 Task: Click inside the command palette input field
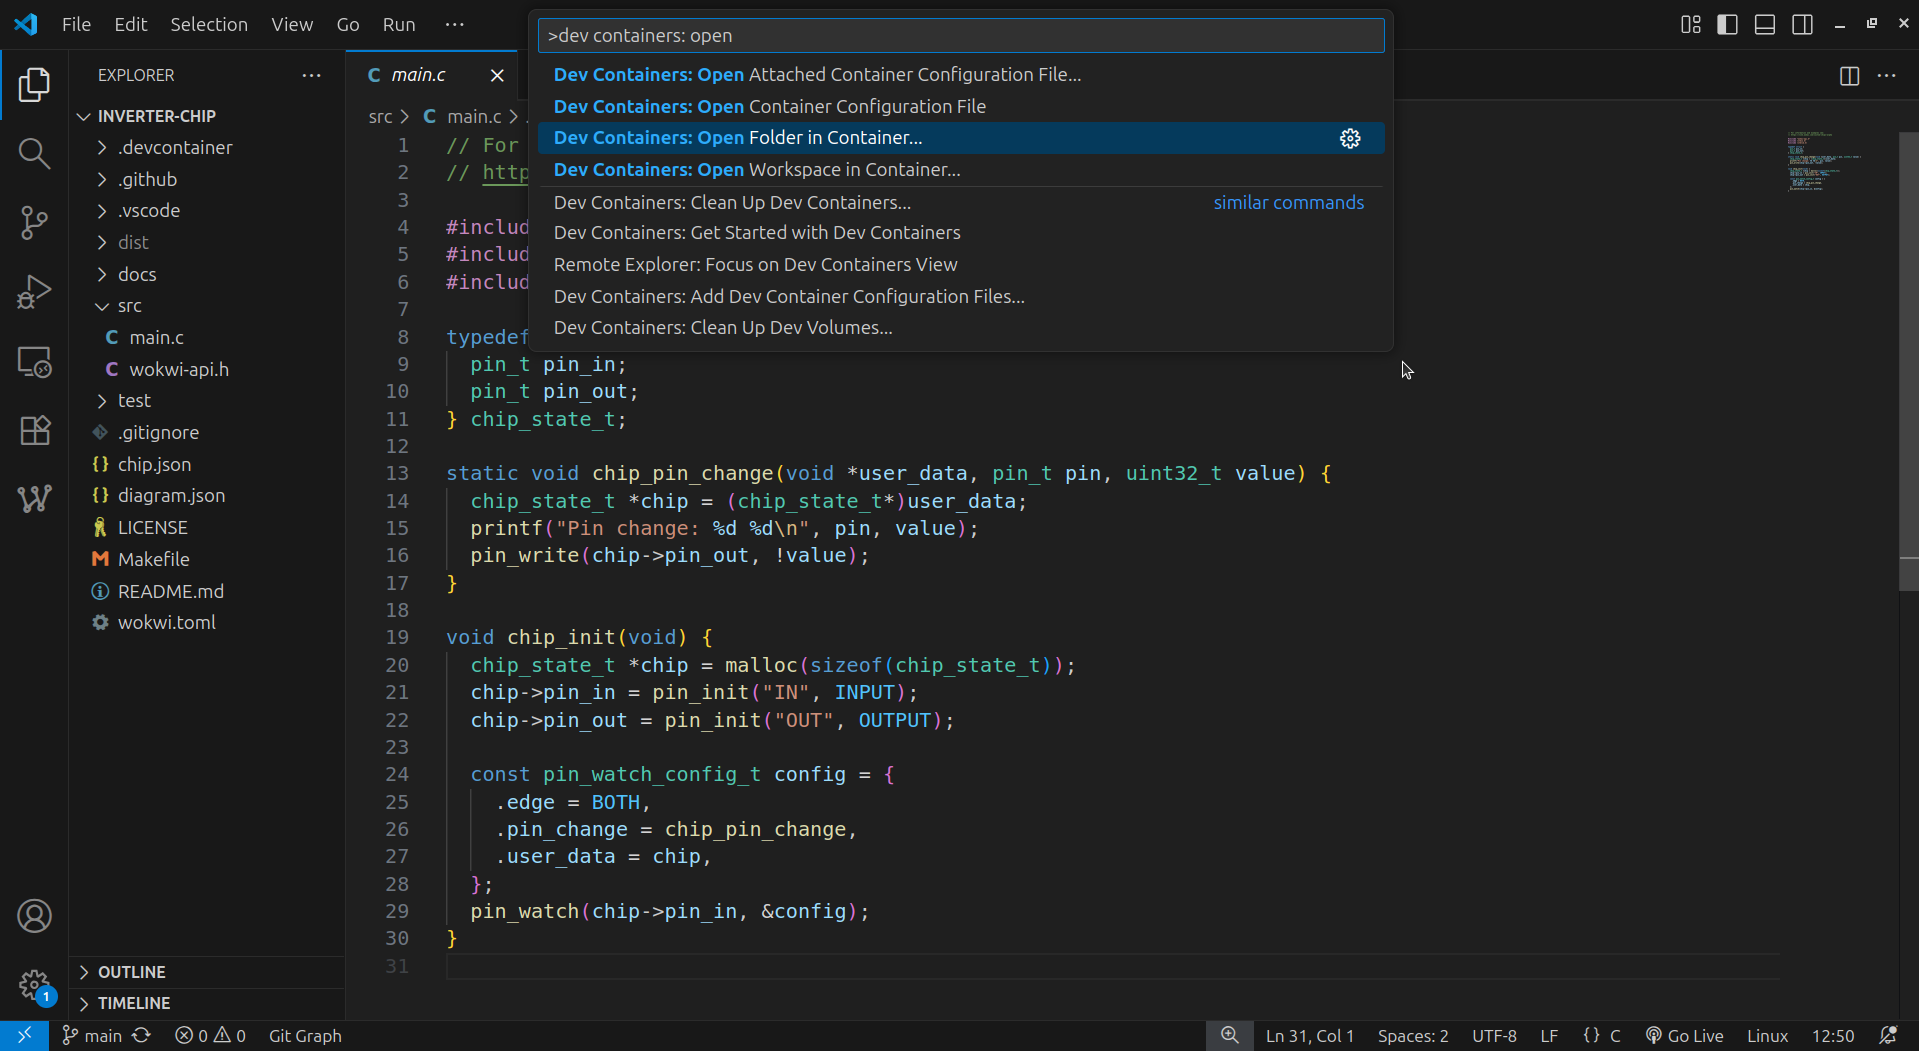tap(960, 35)
